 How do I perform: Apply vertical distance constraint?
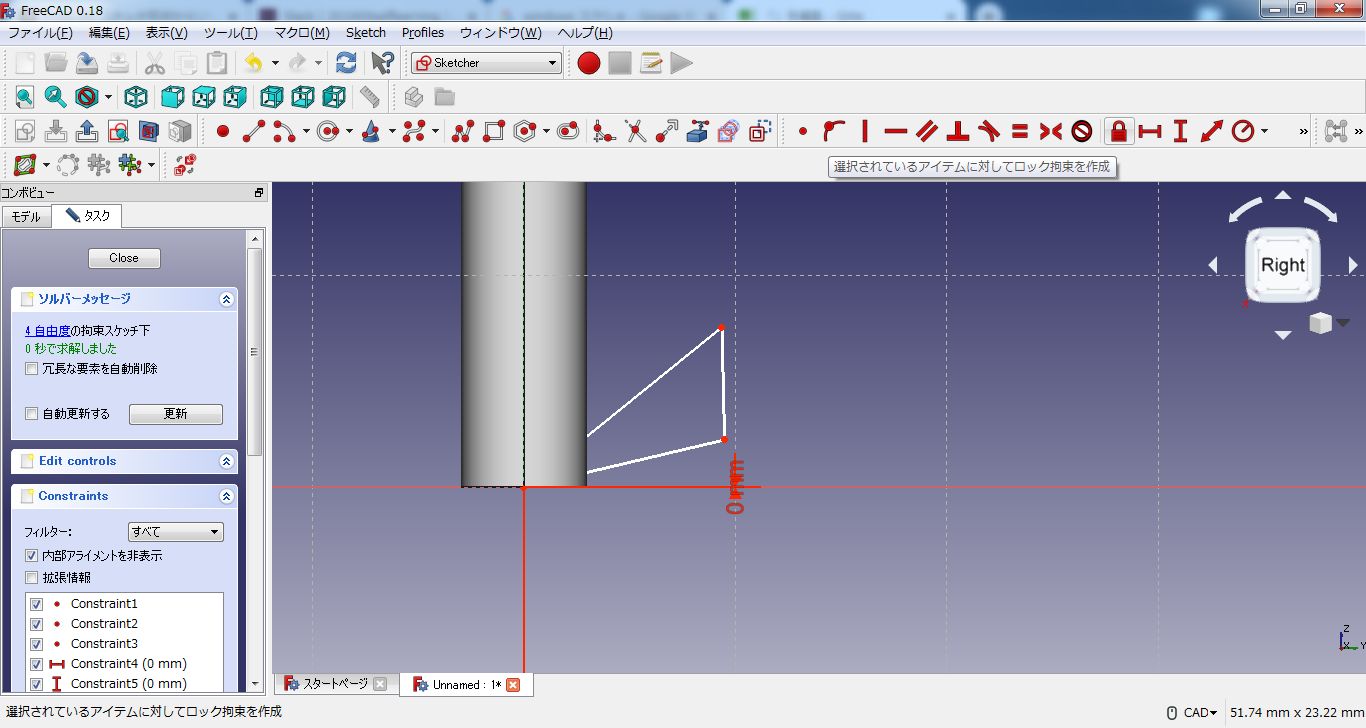click(1181, 131)
